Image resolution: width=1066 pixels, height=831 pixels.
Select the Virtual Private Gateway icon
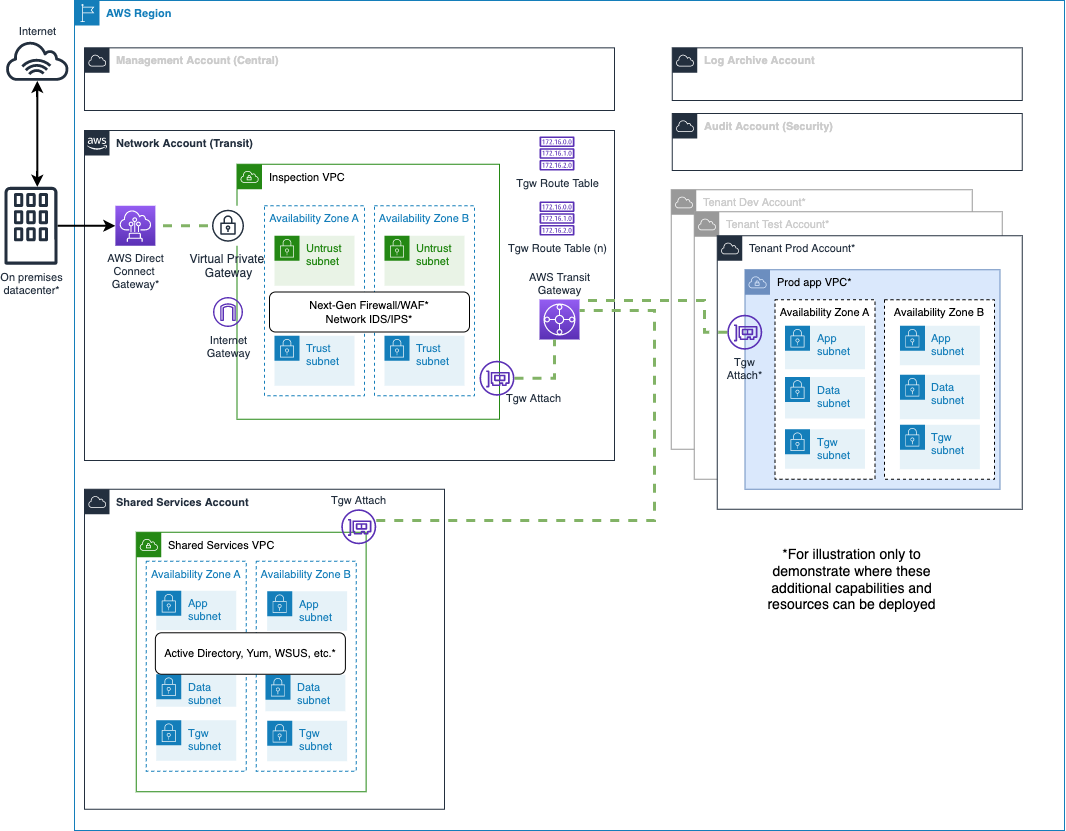point(228,226)
